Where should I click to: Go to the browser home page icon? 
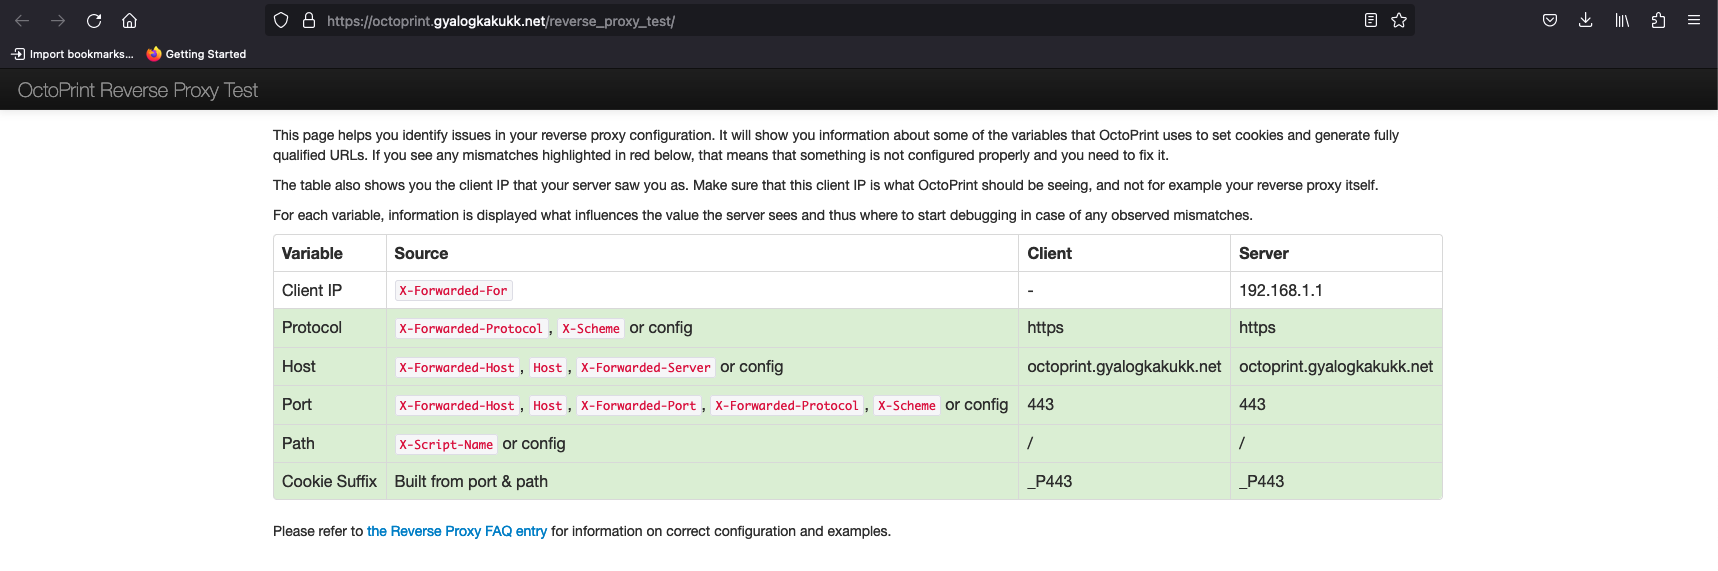(x=129, y=21)
